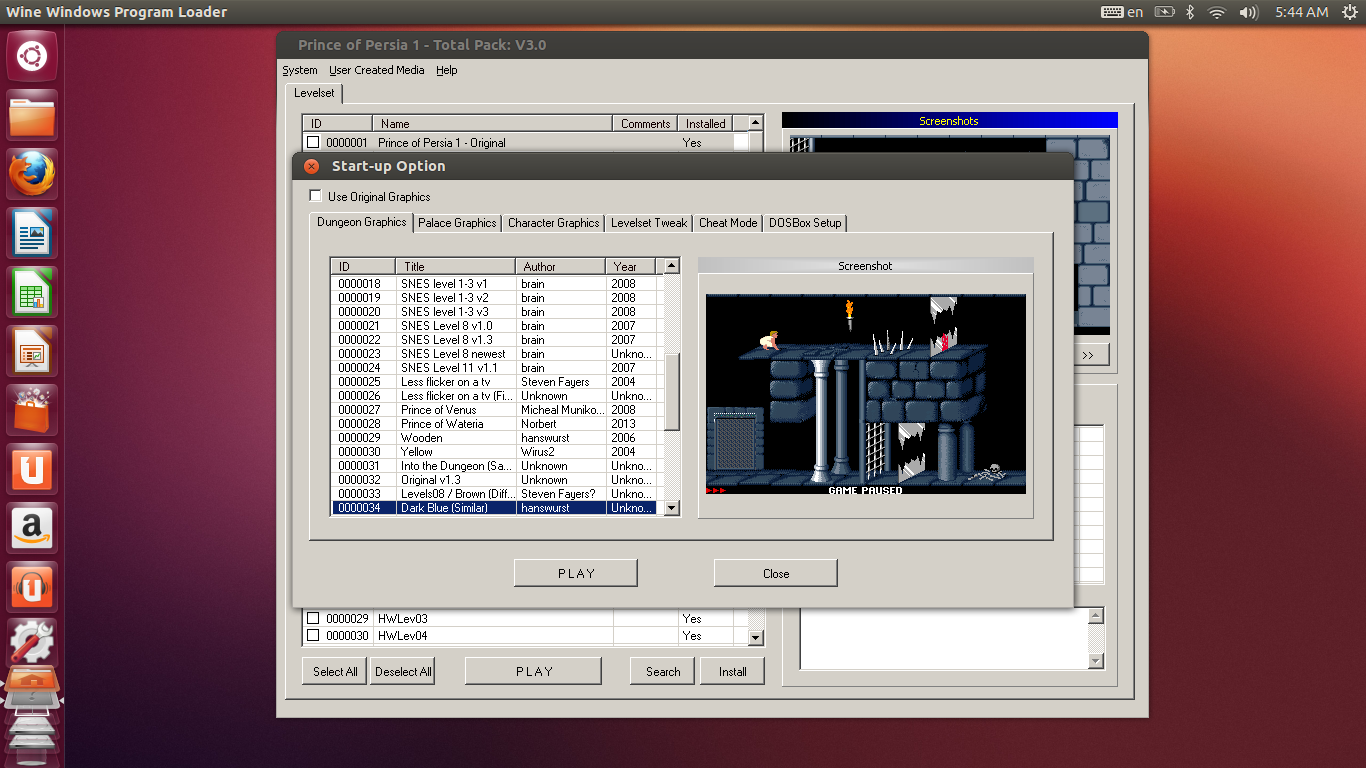Sort graphics list by Year column header
Image resolution: width=1366 pixels, height=768 pixels.
(631, 266)
